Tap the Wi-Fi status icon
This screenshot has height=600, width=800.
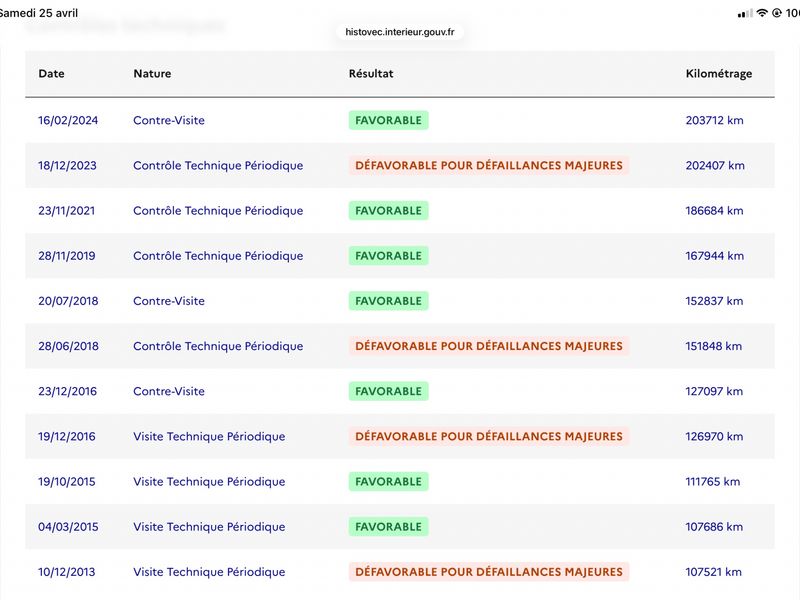pos(762,13)
